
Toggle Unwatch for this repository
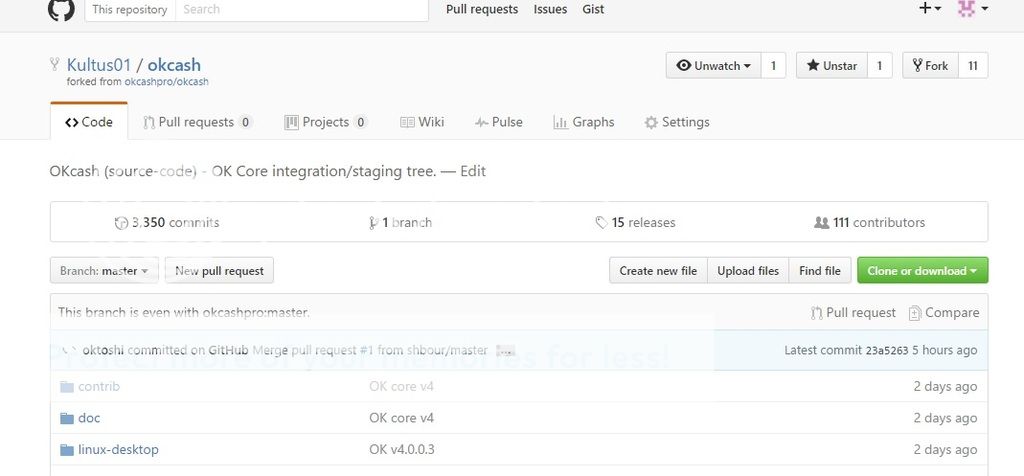coord(713,66)
